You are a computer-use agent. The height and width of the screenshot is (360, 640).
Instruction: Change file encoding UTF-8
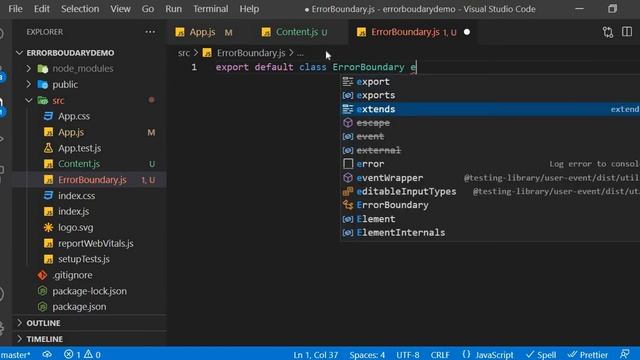[x=407, y=355]
